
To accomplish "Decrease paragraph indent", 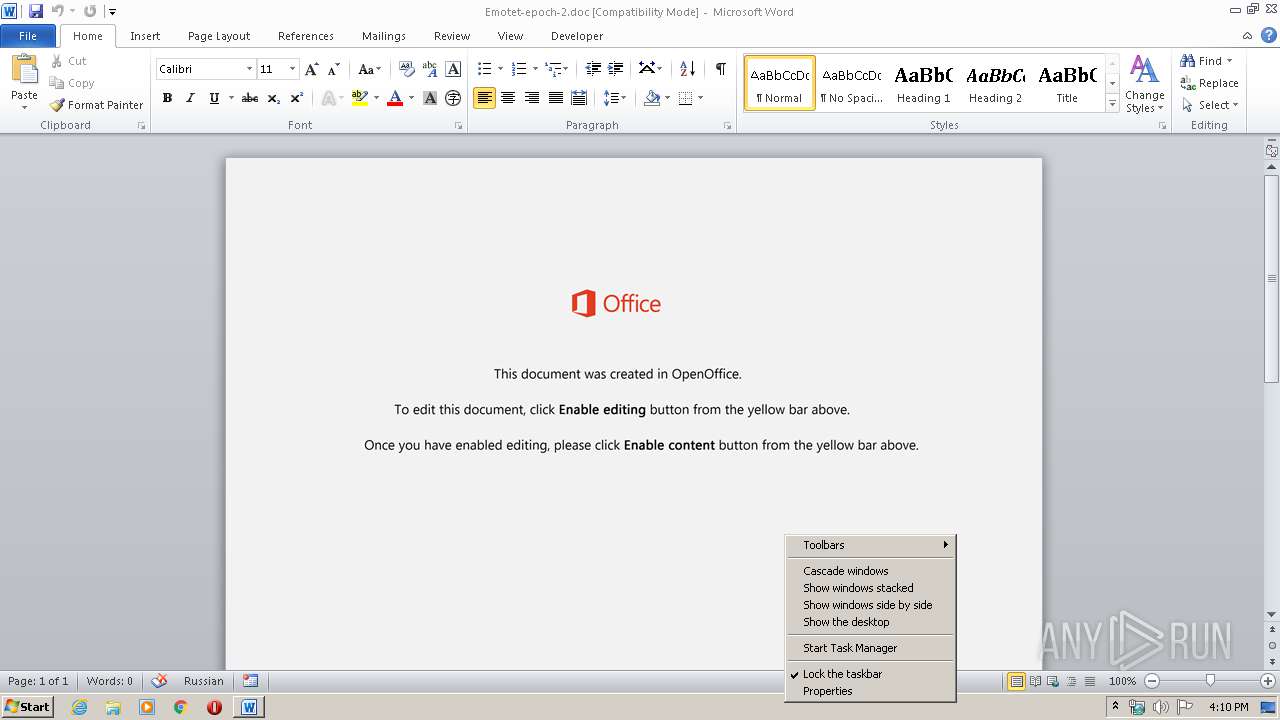I will pos(593,69).
